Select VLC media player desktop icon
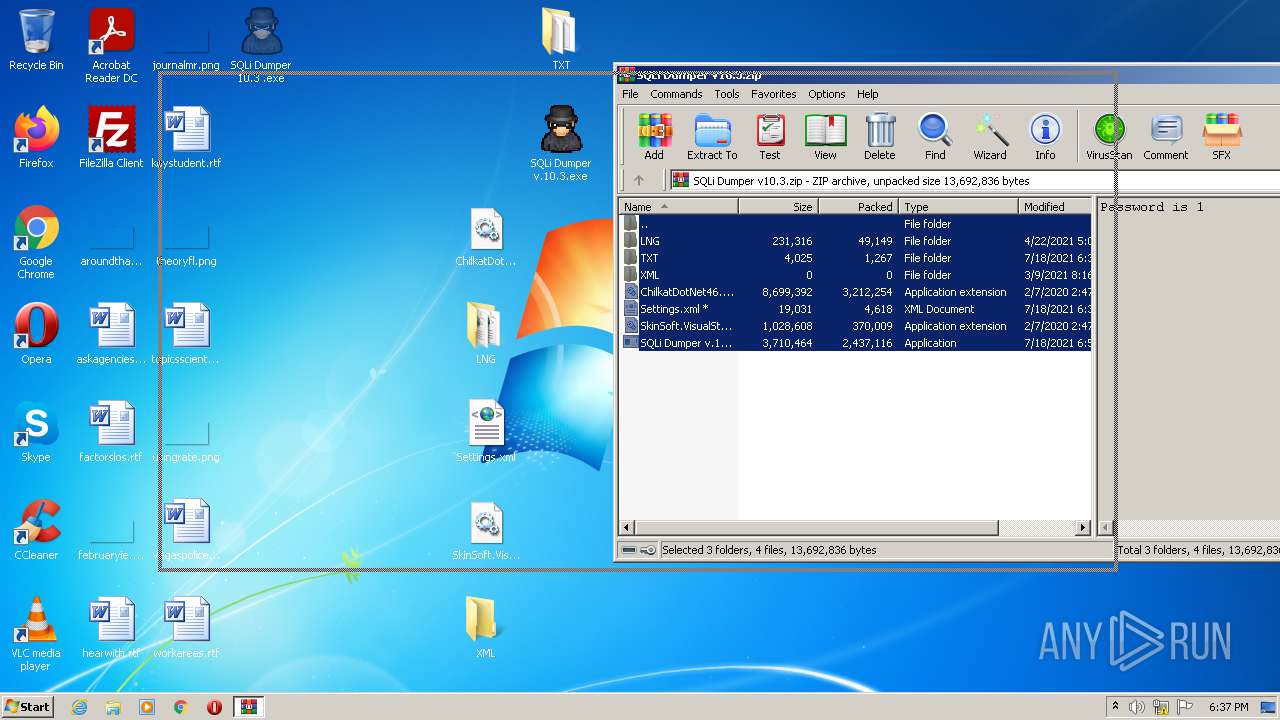 click(36, 635)
